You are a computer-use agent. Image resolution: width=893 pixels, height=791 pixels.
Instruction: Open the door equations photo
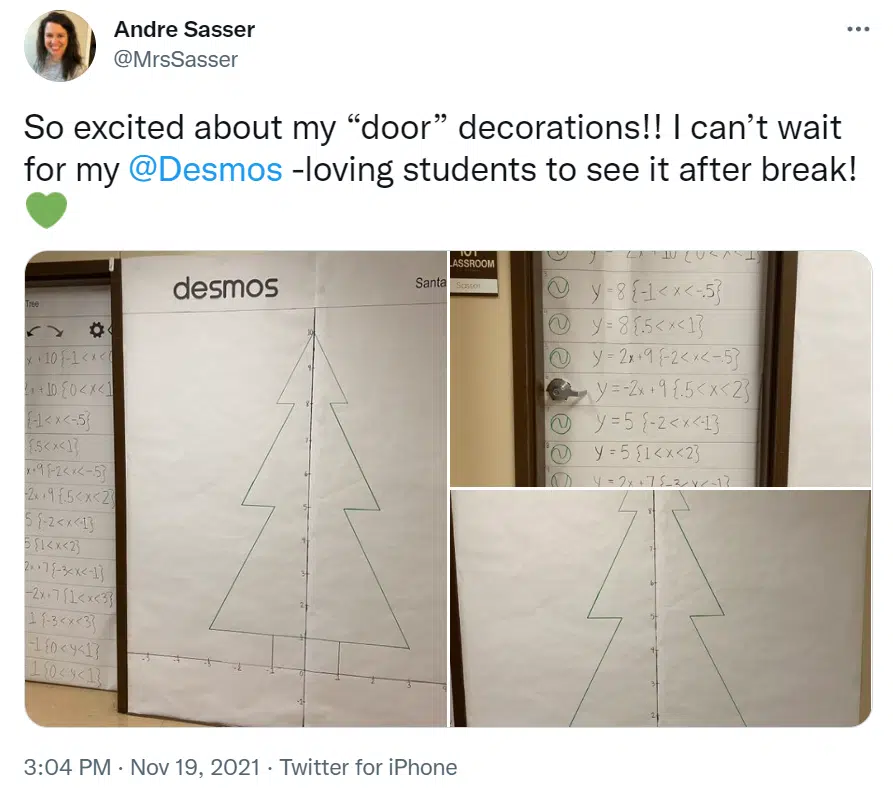pos(661,368)
